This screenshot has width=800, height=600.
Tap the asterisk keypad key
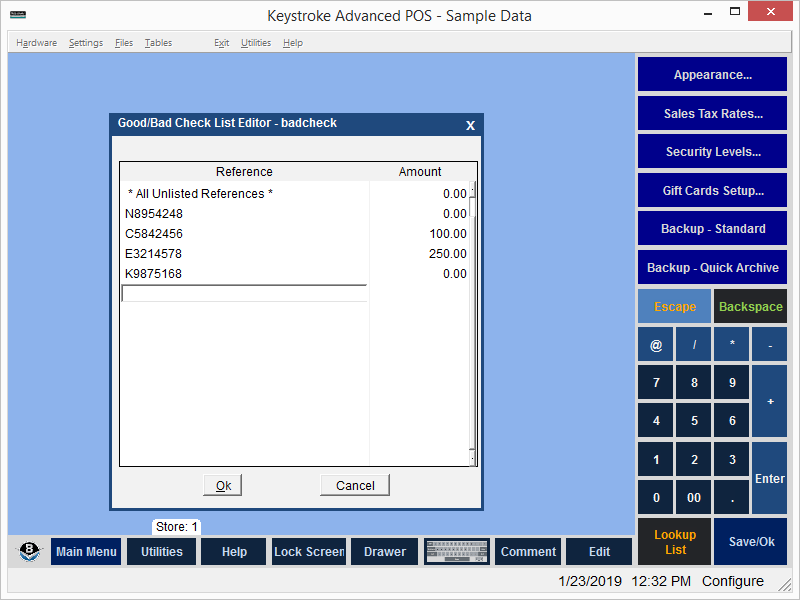[732, 344]
